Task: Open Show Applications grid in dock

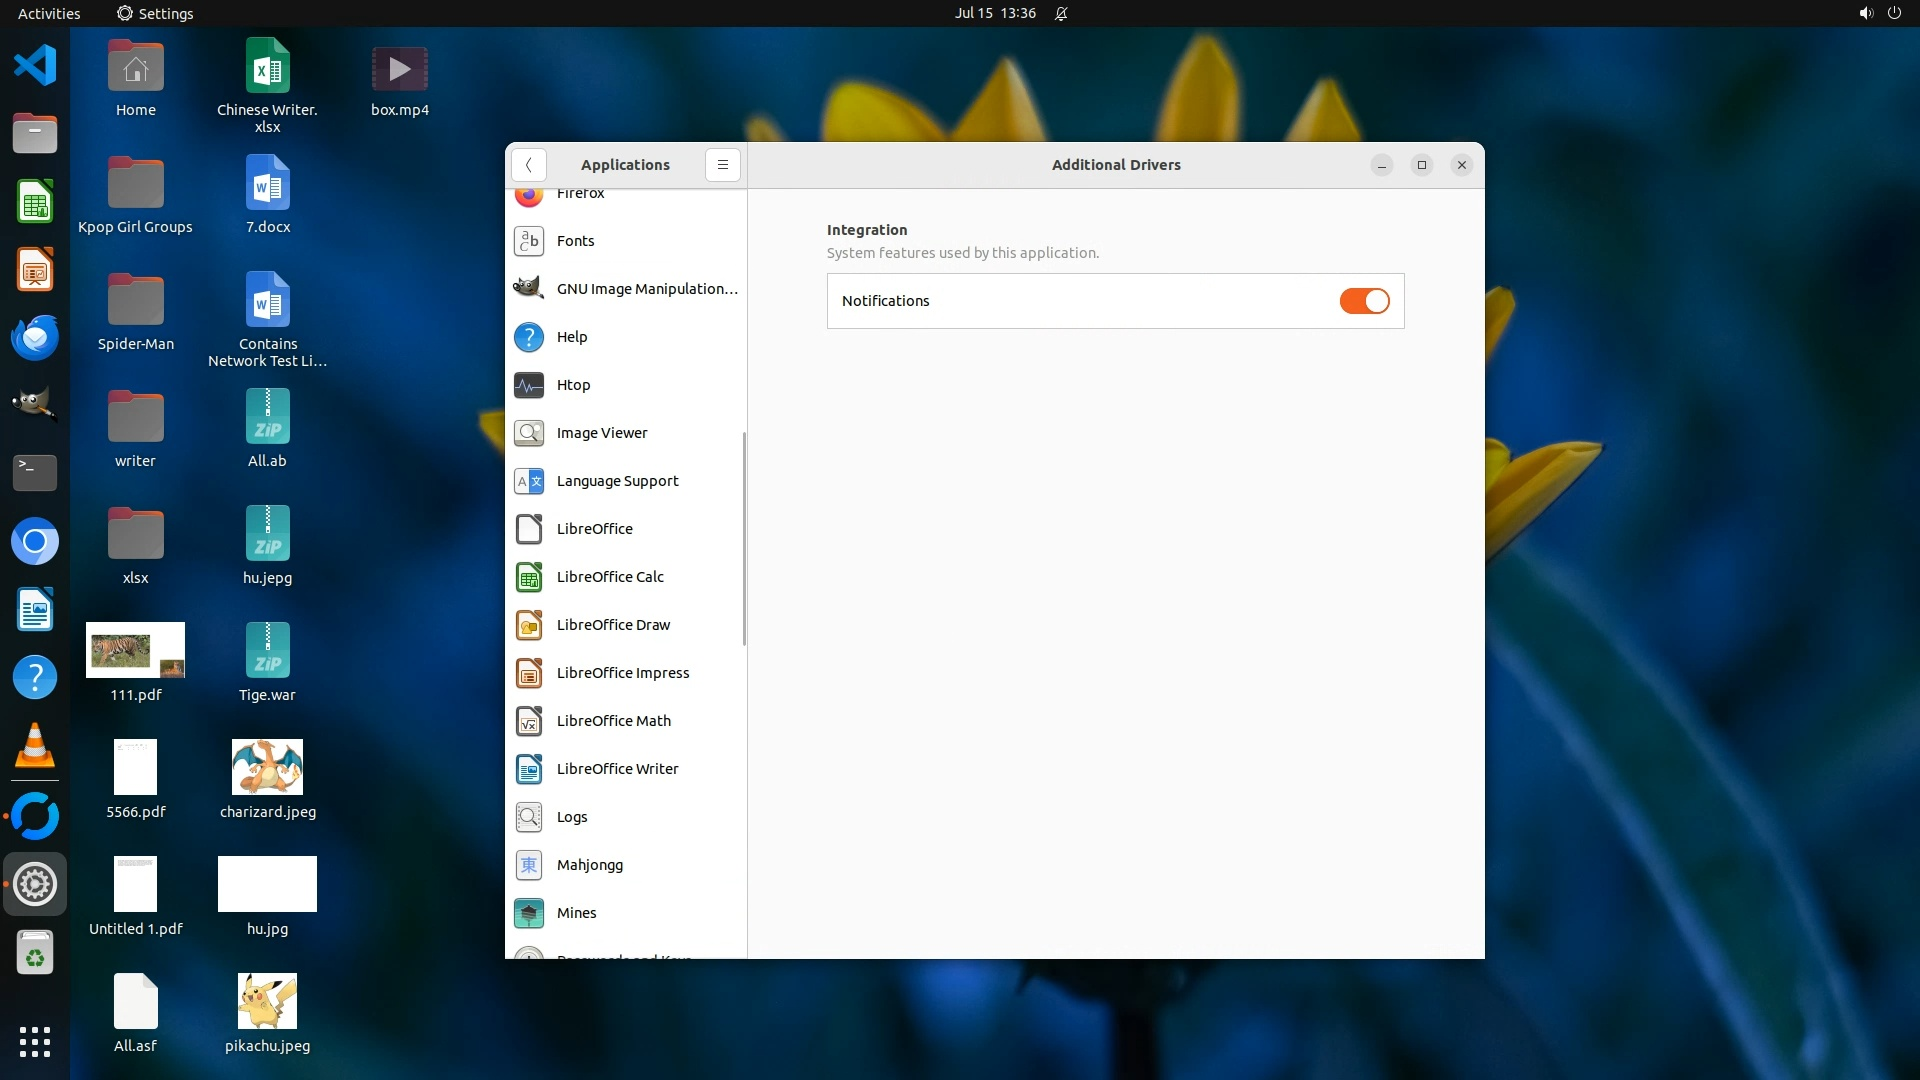Action: point(35,1041)
